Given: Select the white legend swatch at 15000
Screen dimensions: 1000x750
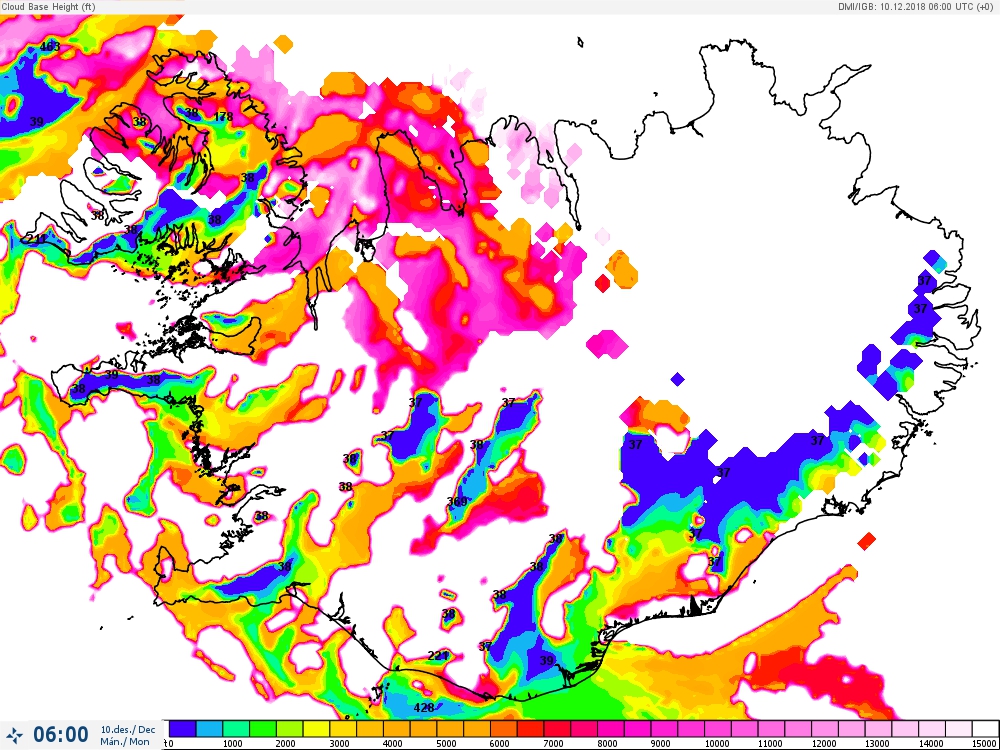Looking at the screenshot, I should pos(985,729).
